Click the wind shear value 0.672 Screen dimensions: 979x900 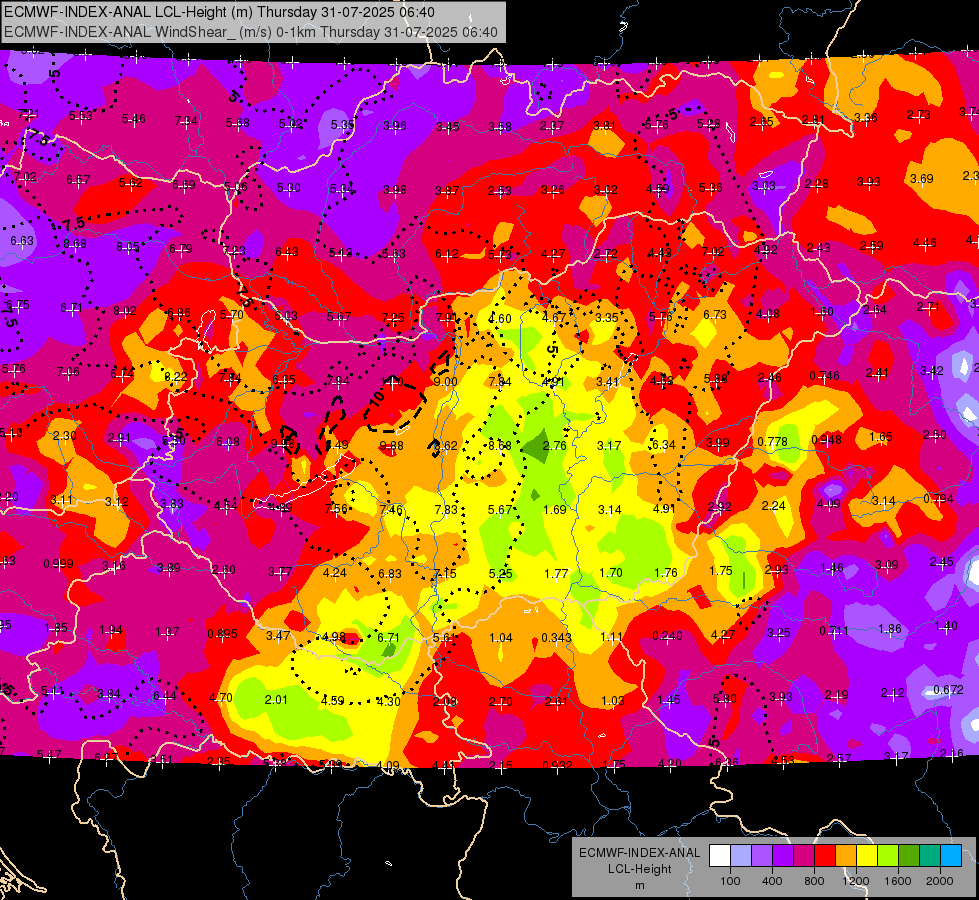tap(948, 690)
